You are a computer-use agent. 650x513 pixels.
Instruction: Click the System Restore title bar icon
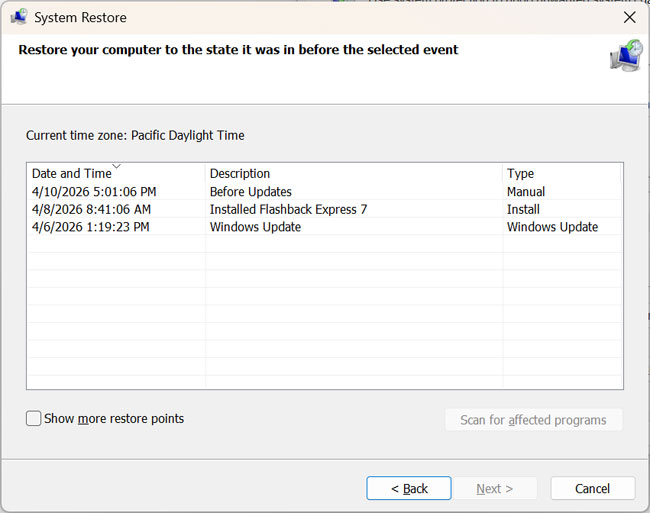click(x=19, y=17)
